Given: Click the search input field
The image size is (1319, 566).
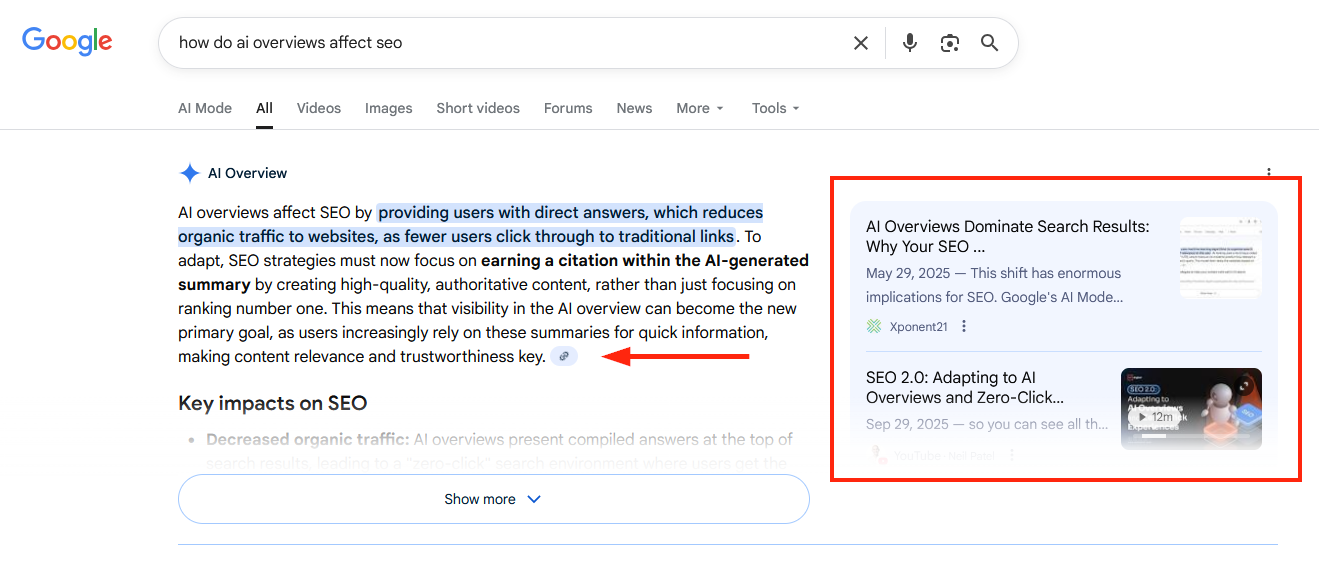Looking at the screenshot, I should tap(500, 43).
